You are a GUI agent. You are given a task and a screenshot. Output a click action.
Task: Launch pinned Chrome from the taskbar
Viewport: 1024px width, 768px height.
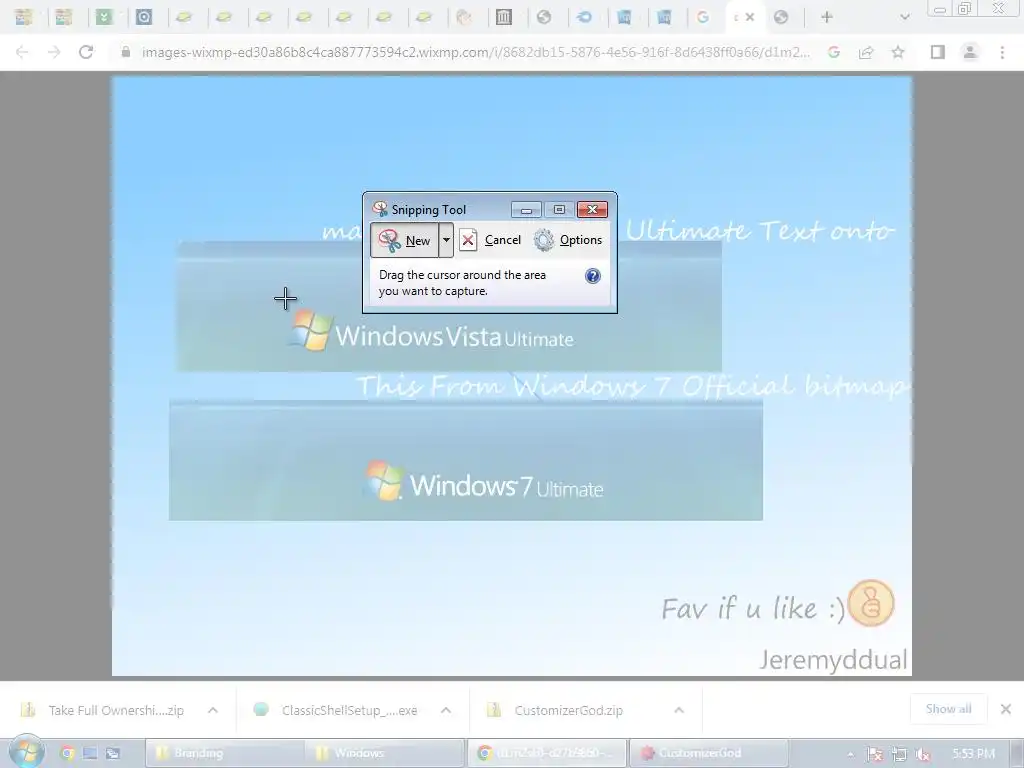click(67, 753)
